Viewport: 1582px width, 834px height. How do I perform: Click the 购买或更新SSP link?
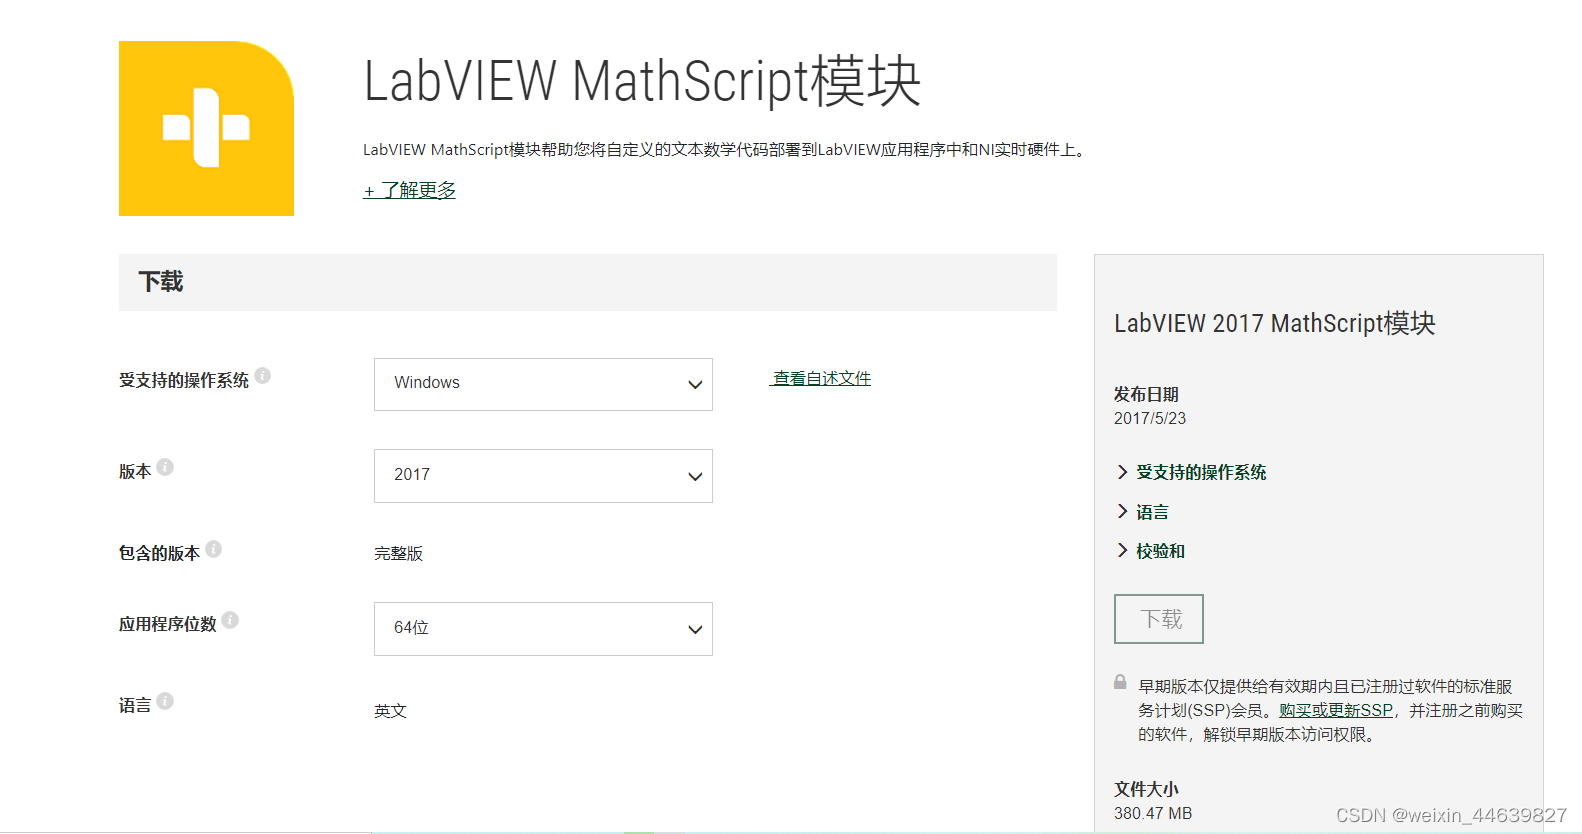[1336, 710]
